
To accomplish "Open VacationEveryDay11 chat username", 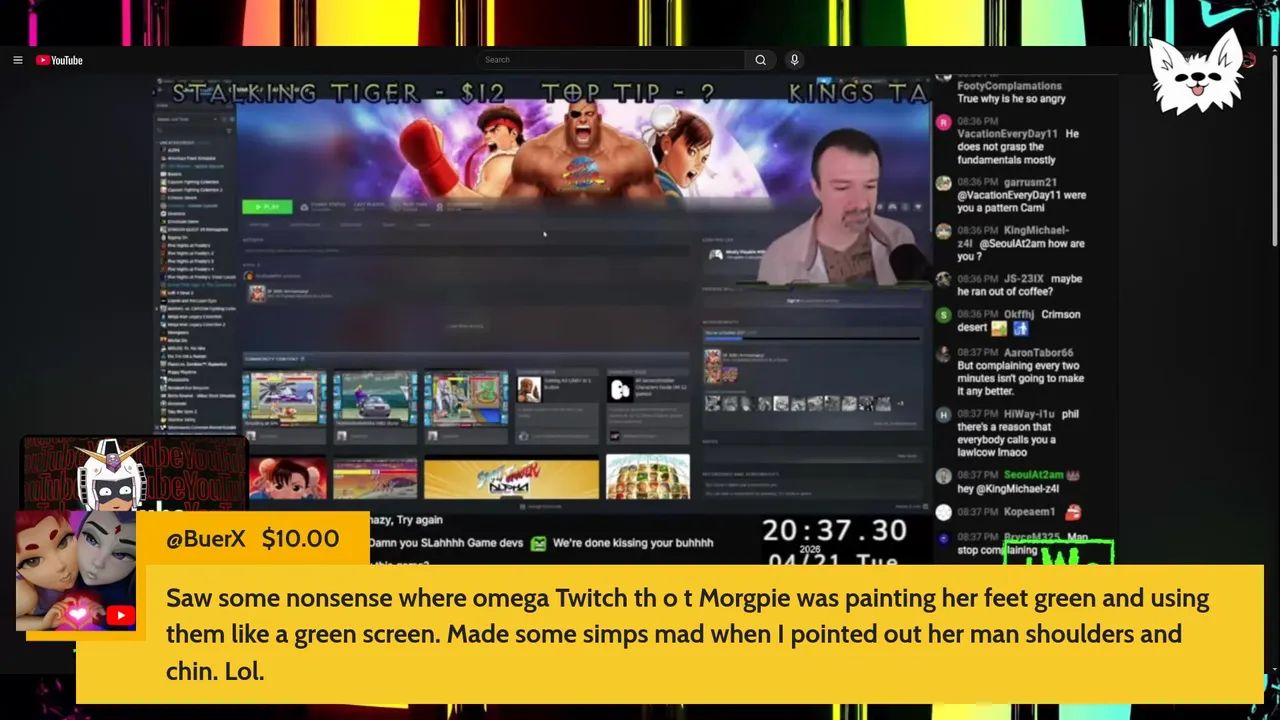I will tap(1007, 134).
